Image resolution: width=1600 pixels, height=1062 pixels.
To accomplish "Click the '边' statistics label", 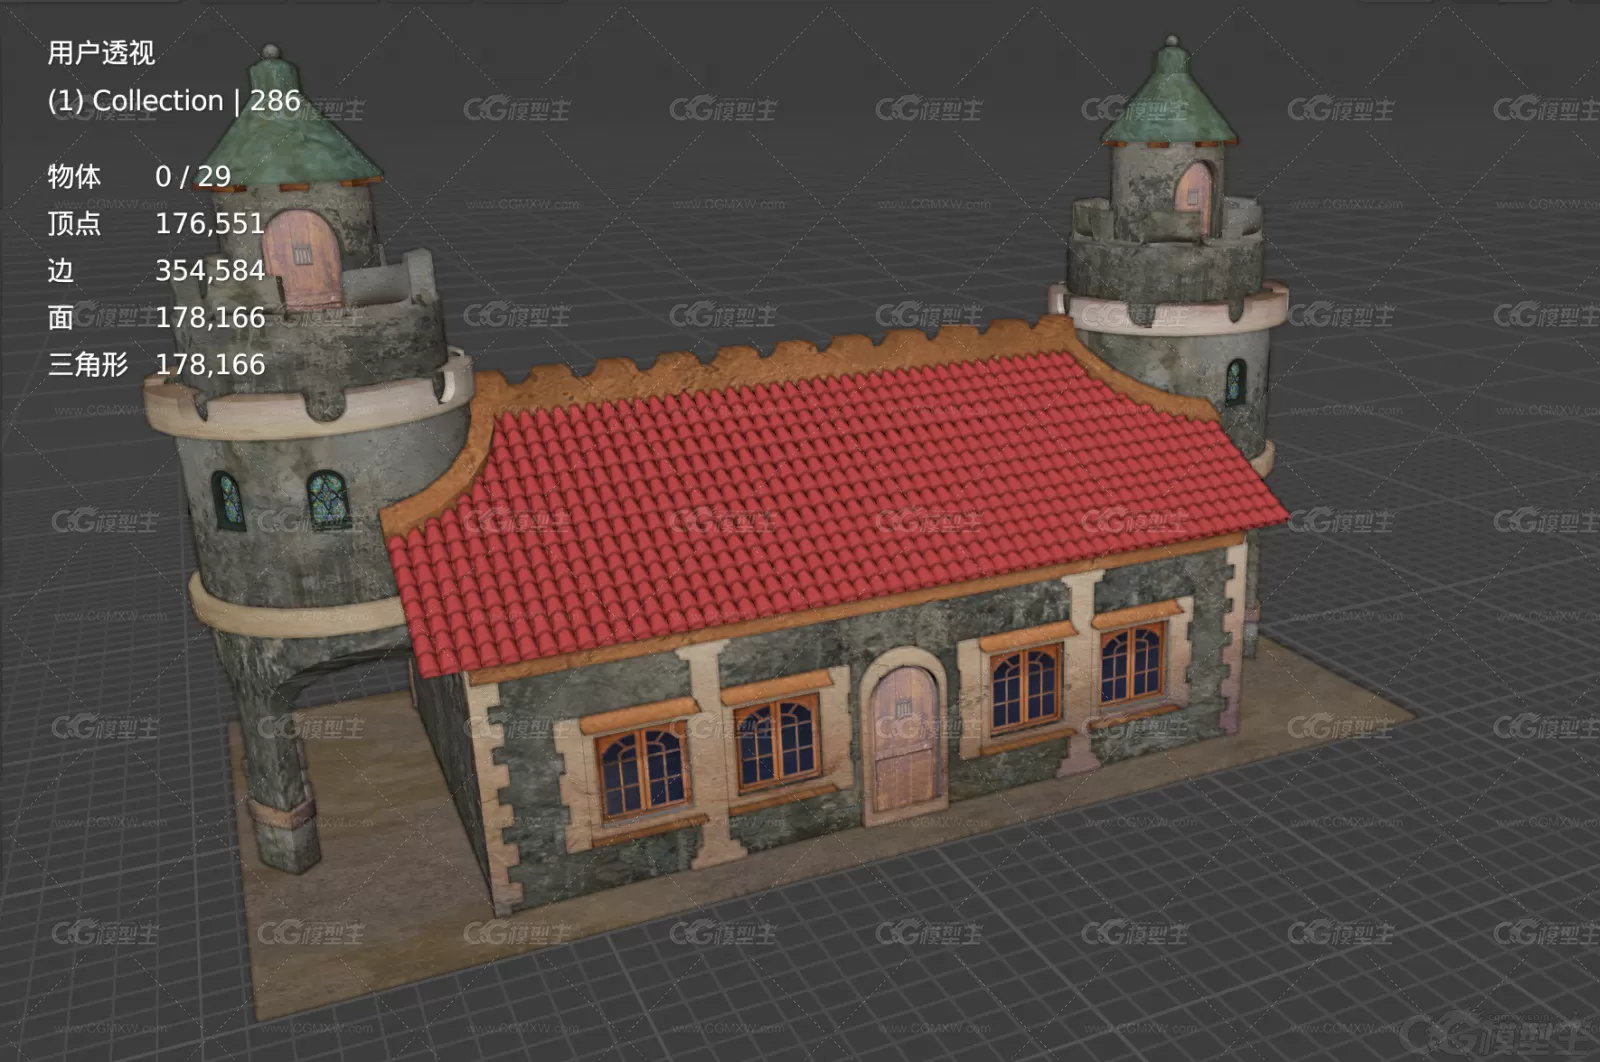I will point(61,270).
